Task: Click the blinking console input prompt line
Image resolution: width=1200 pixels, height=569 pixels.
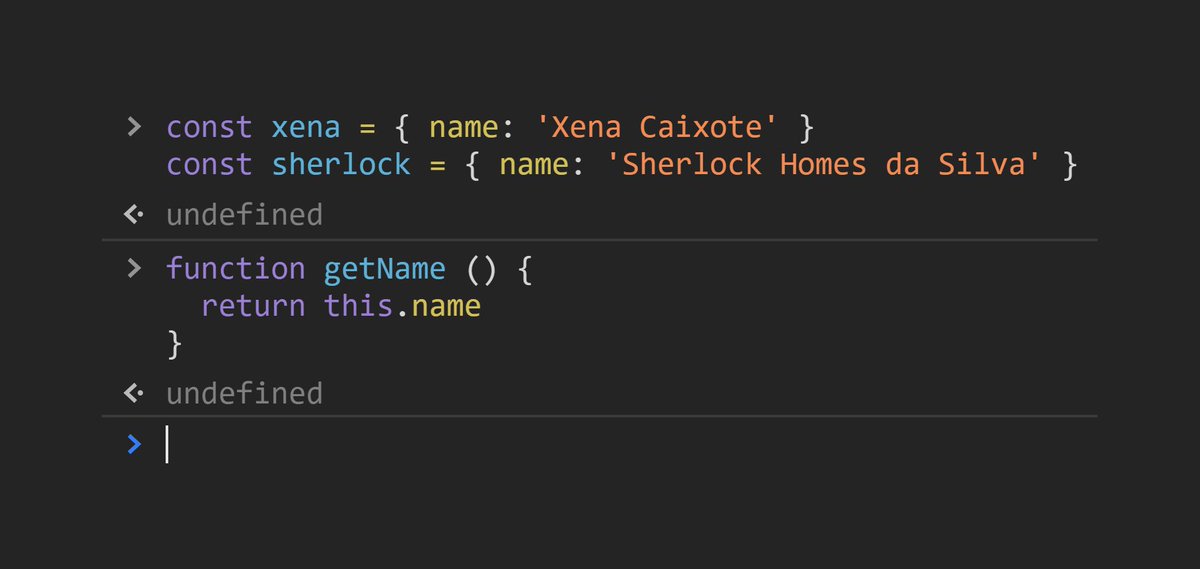Action: (600, 444)
